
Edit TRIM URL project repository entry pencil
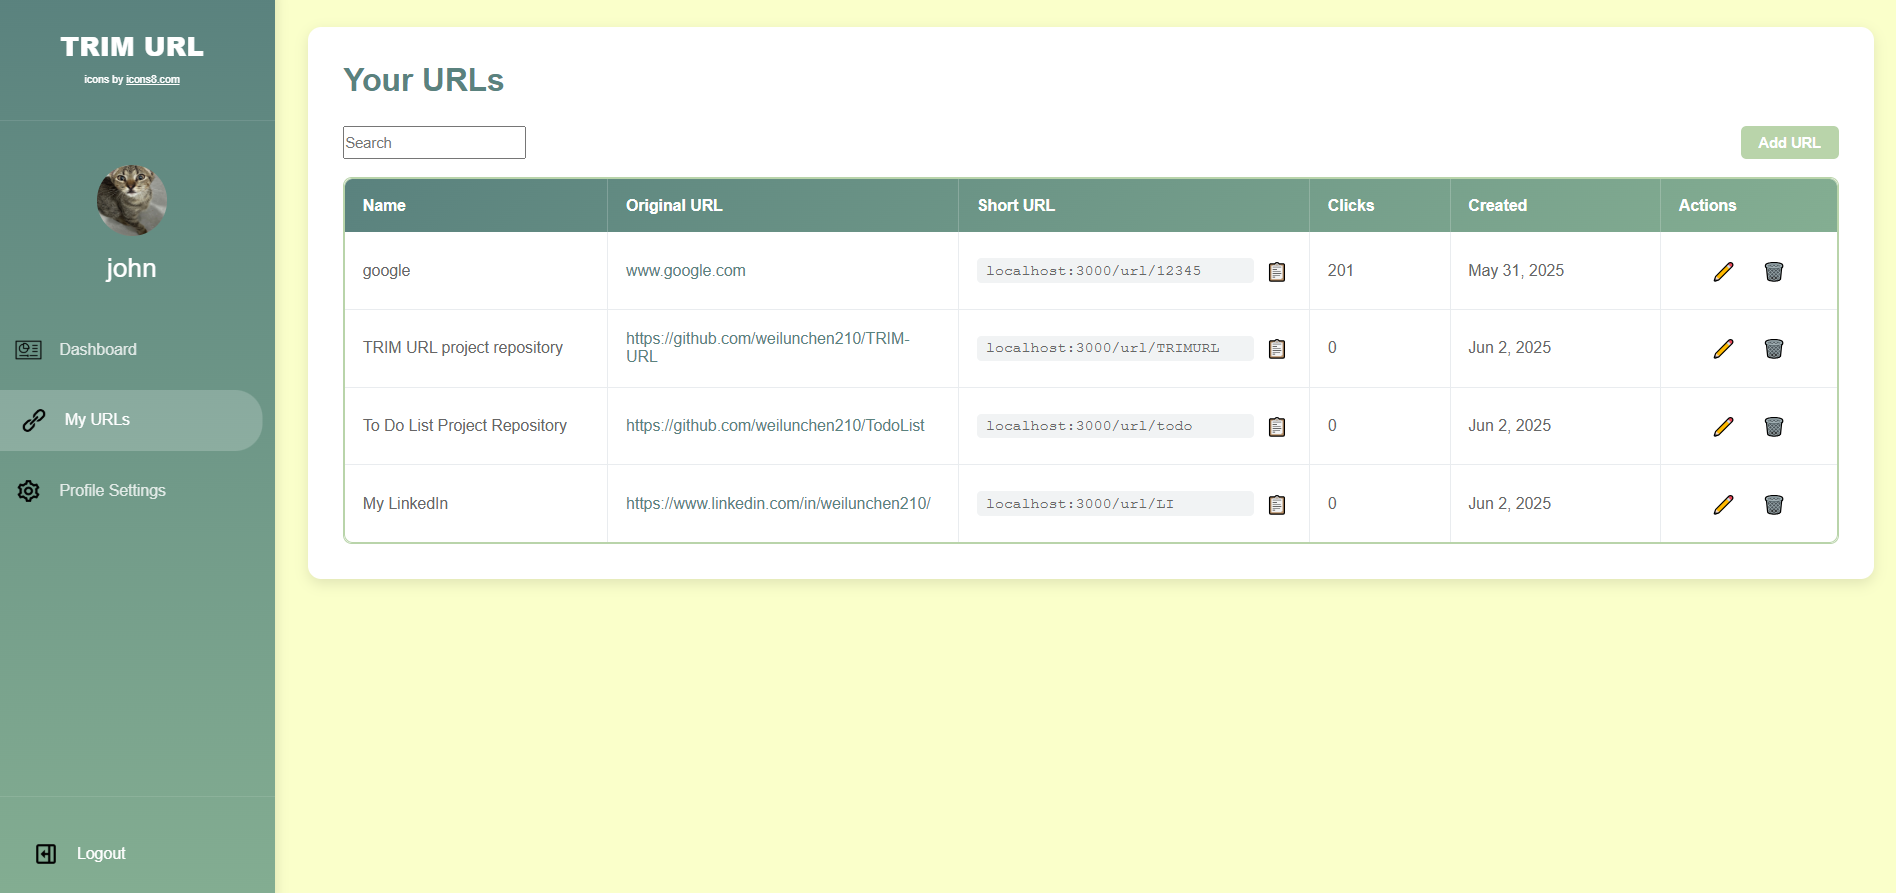click(1723, 349)
